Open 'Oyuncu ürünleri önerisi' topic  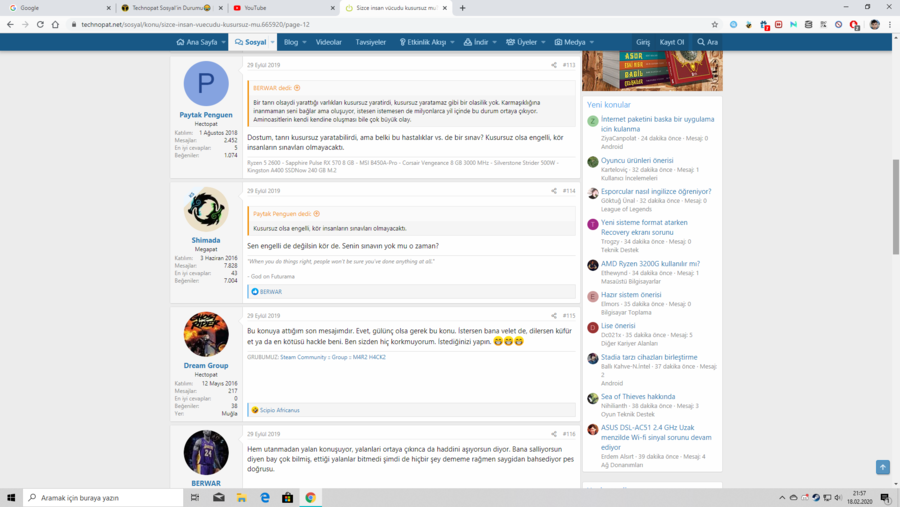point(637,160)
